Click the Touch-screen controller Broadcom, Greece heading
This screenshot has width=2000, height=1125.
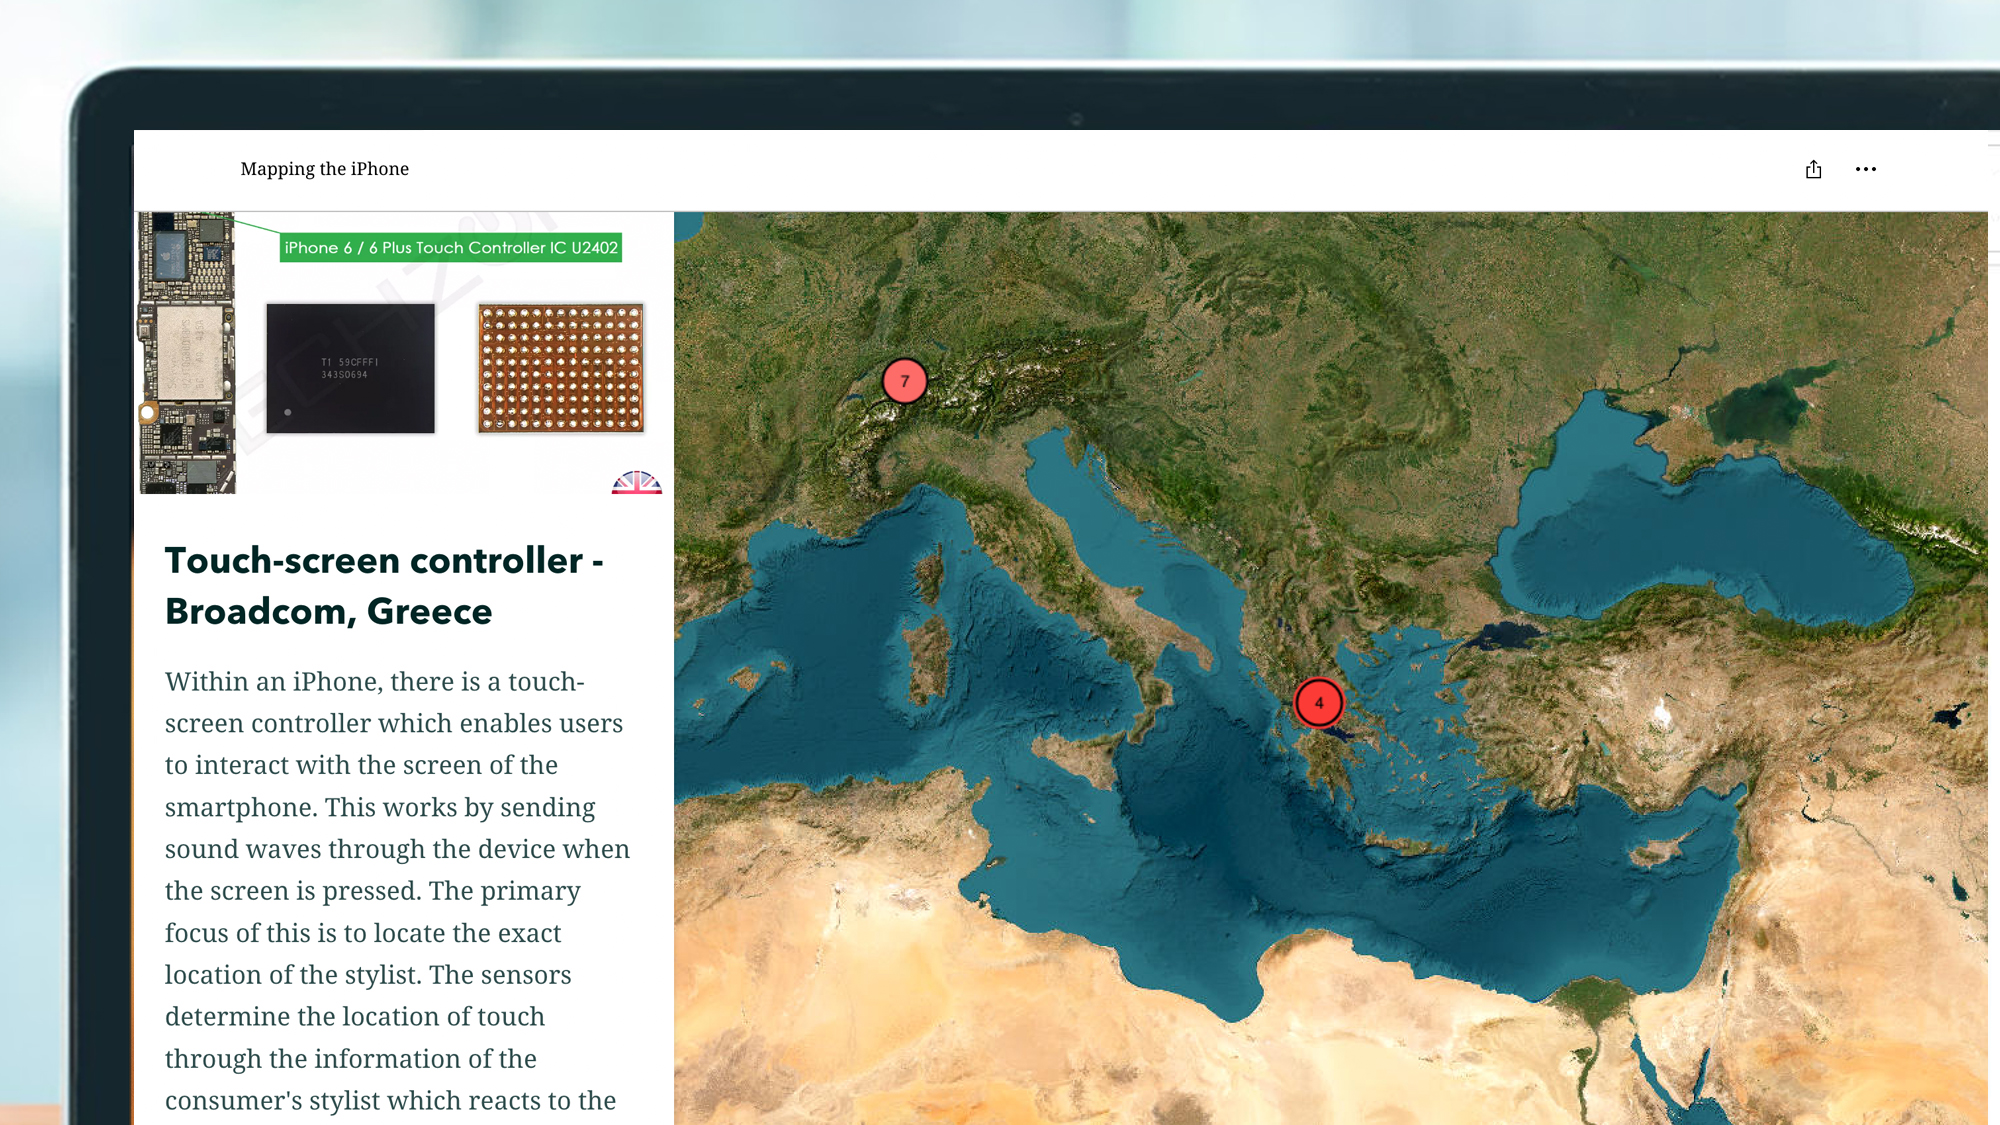pos(384,586)
